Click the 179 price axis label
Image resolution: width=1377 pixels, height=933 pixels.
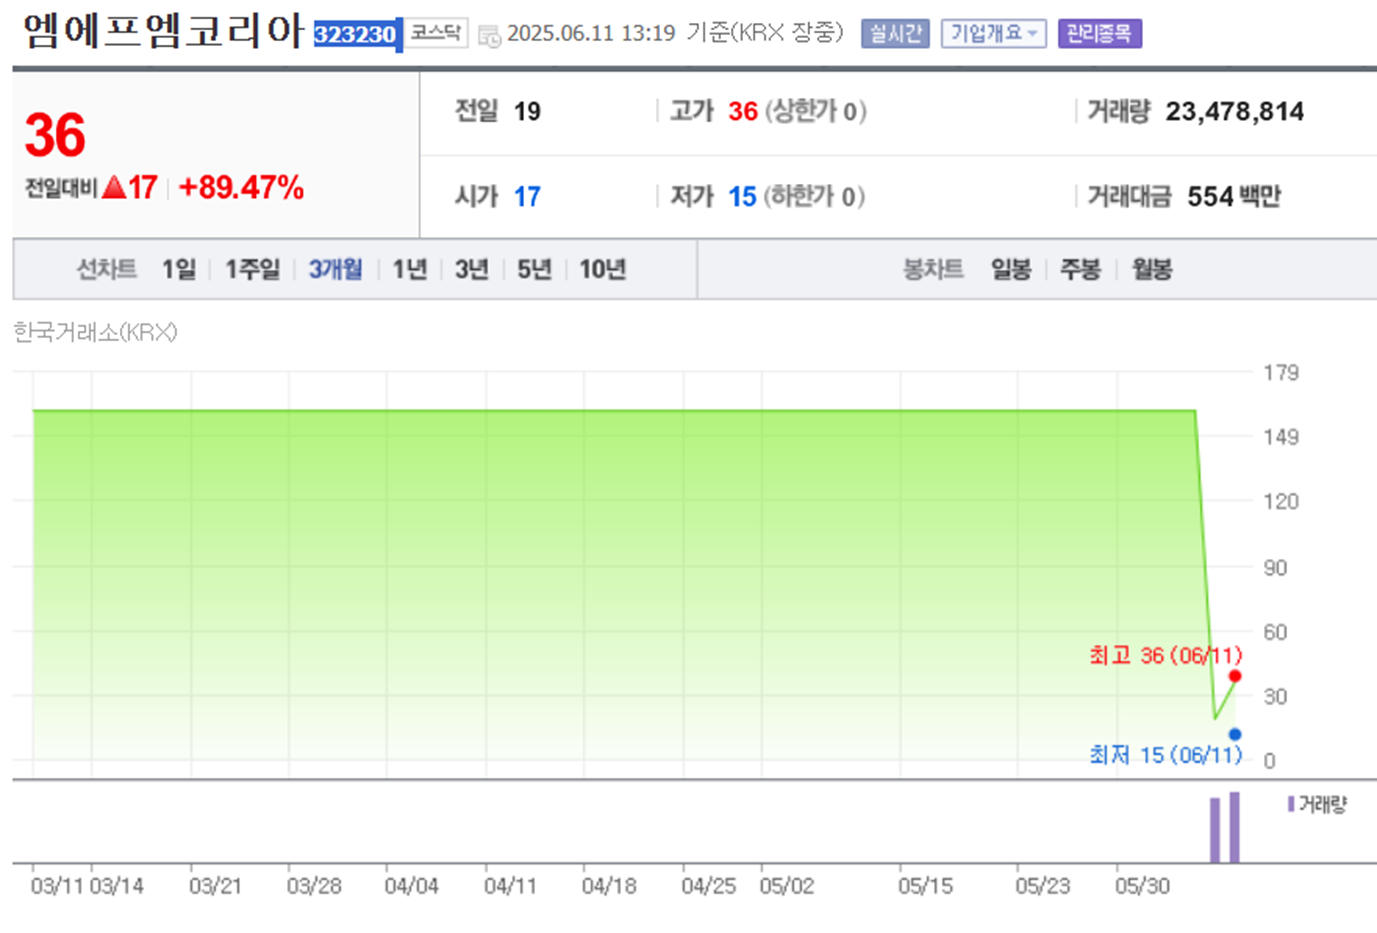coord(1280,373)
